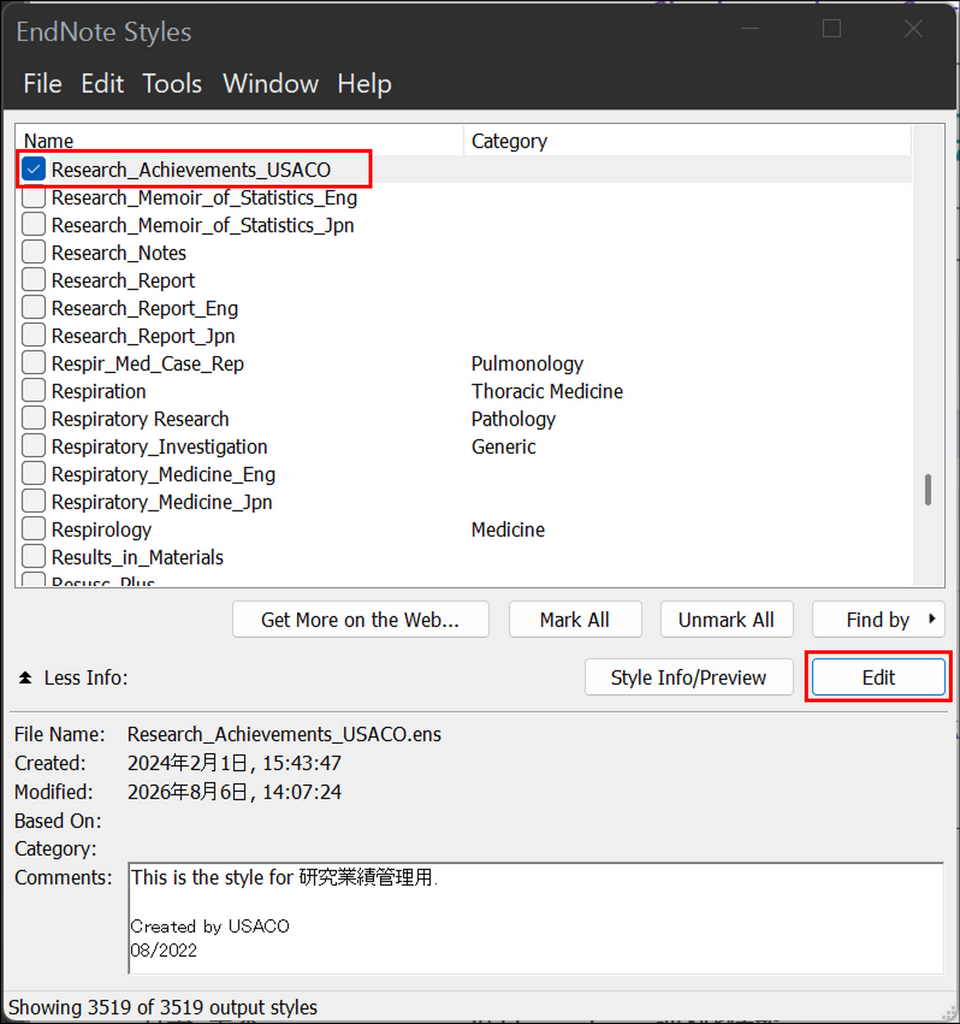Open the Edit menu

[103, 84]
